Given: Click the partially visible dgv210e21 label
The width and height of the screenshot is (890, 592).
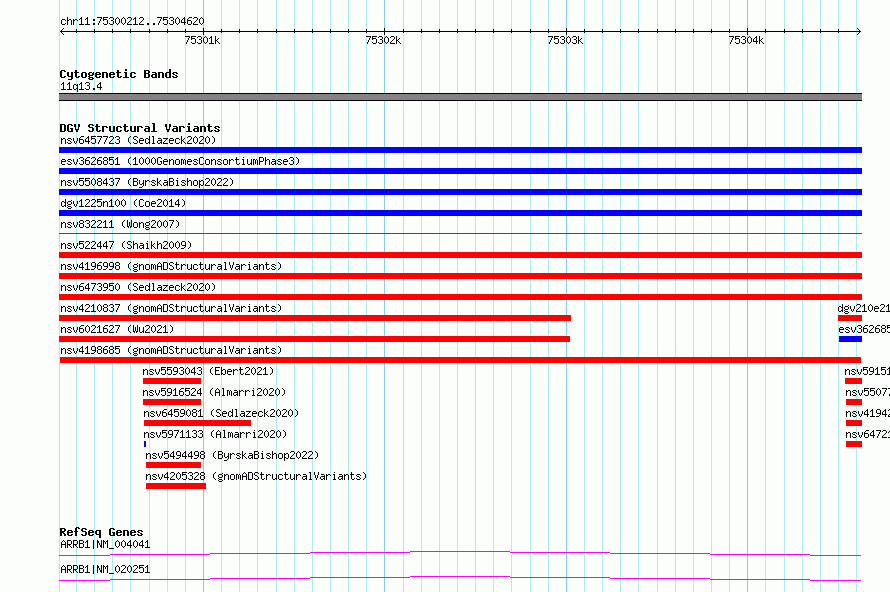Looking at the screenshot, I should 863,308.
